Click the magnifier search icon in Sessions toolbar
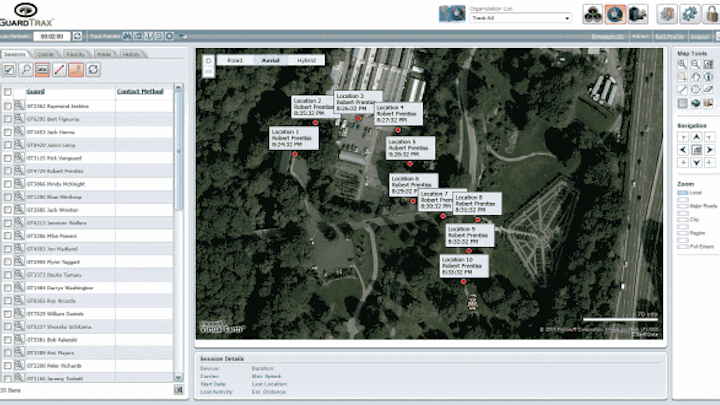 click(x=26, y=70)
